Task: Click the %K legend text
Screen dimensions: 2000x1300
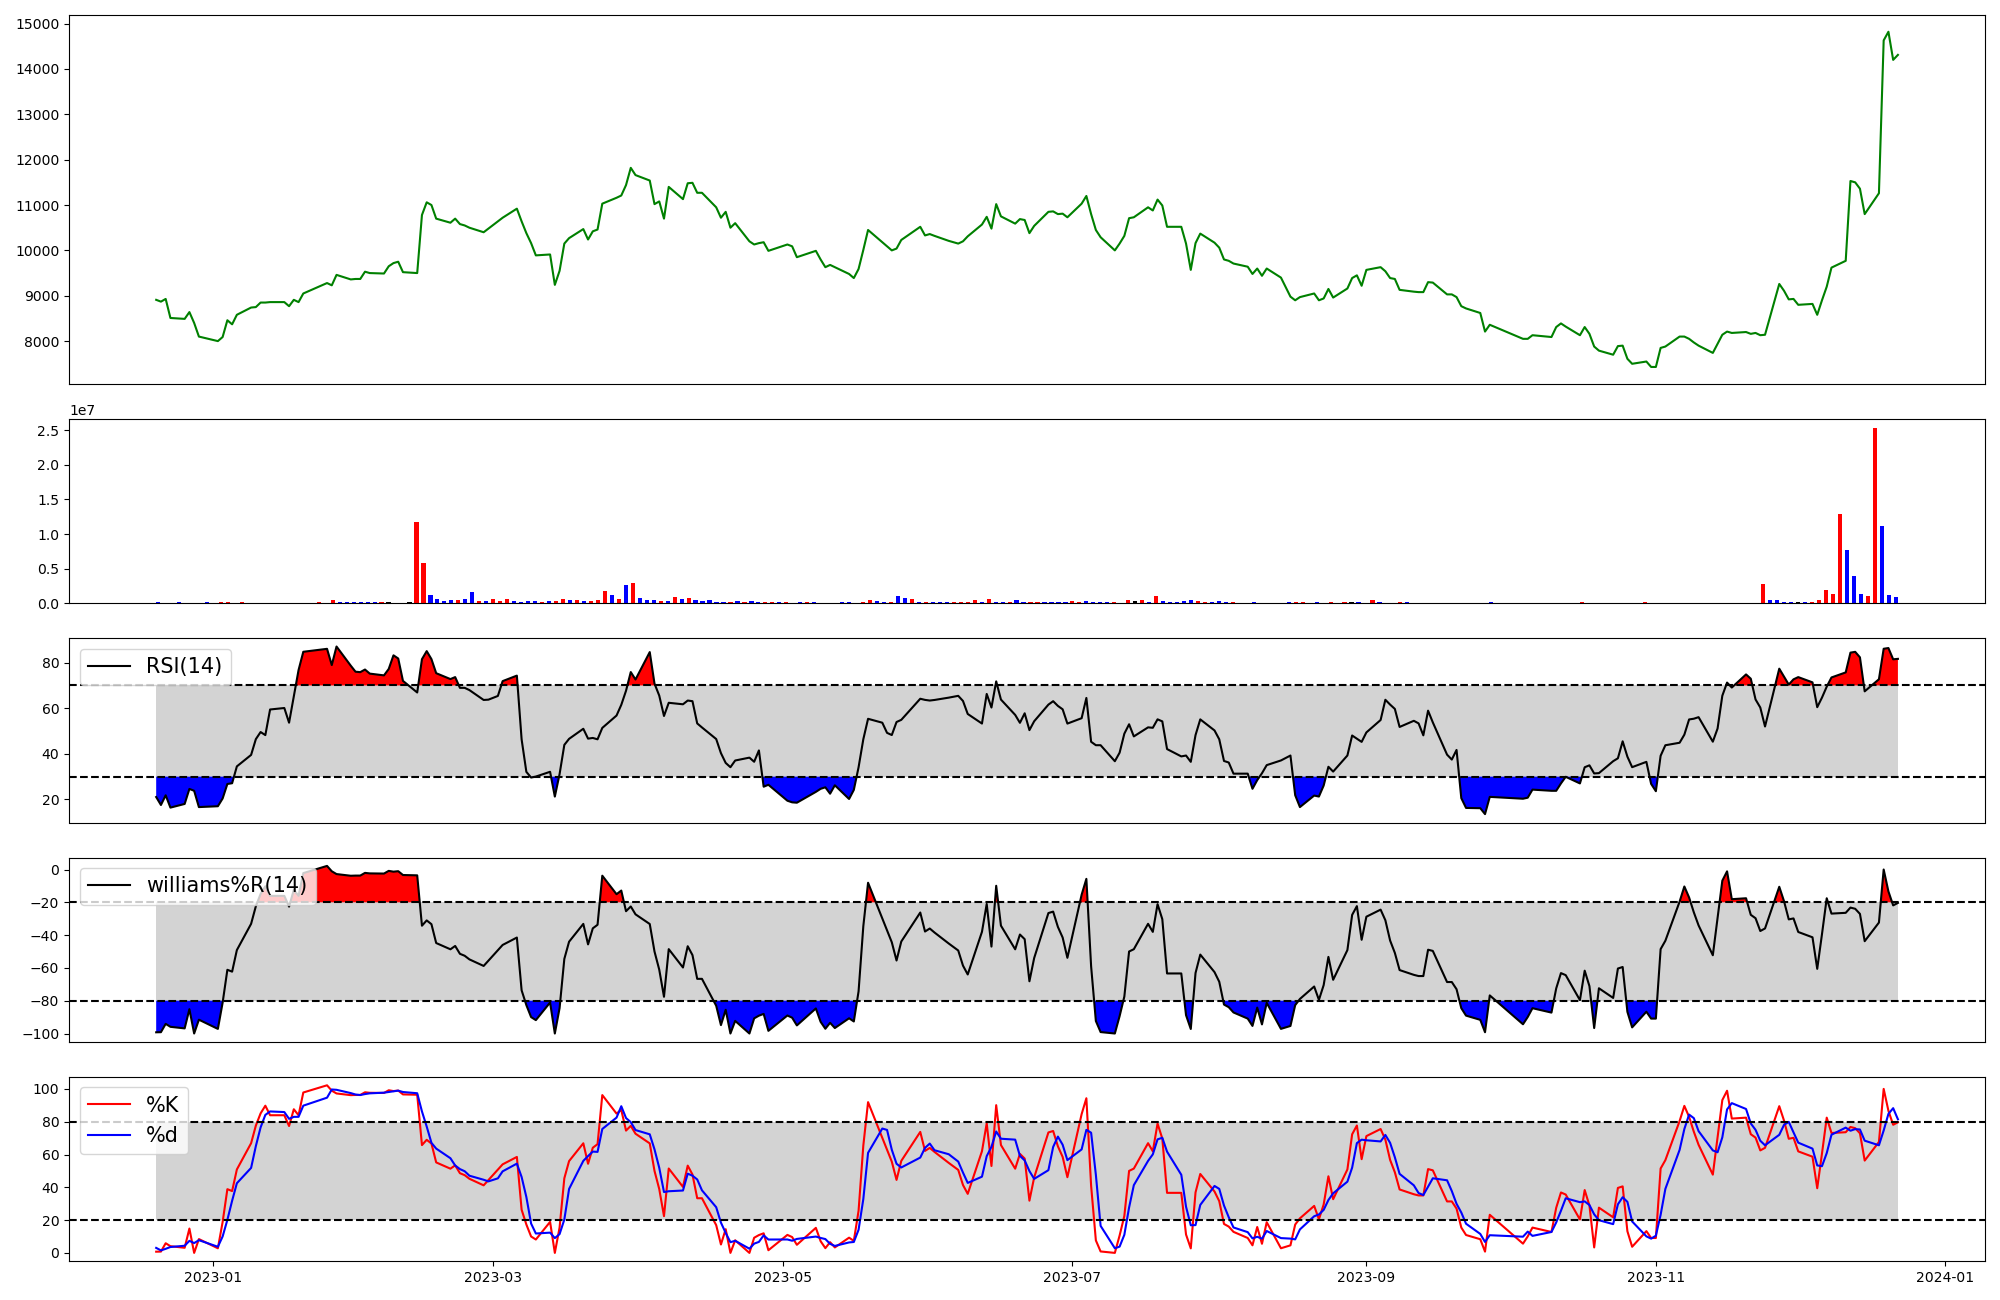Action: click(x=162, y=1104)
